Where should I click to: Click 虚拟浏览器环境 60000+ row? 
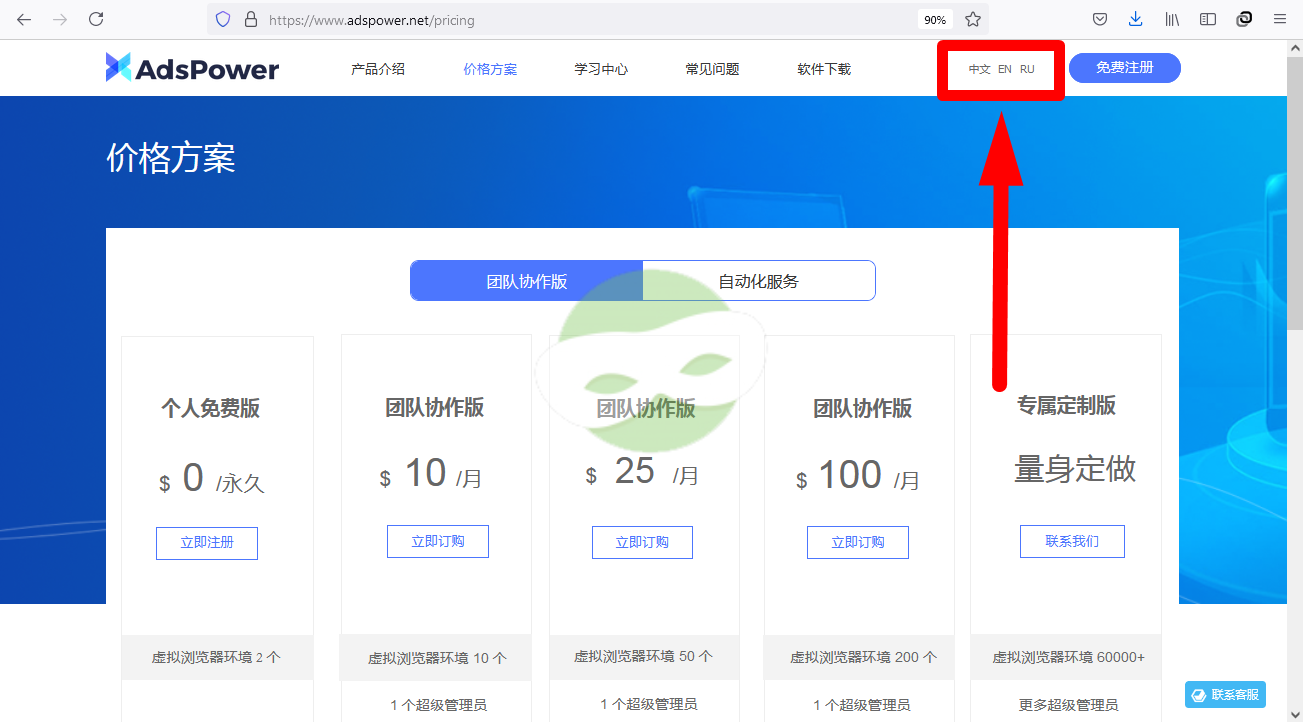(1066, 658)
